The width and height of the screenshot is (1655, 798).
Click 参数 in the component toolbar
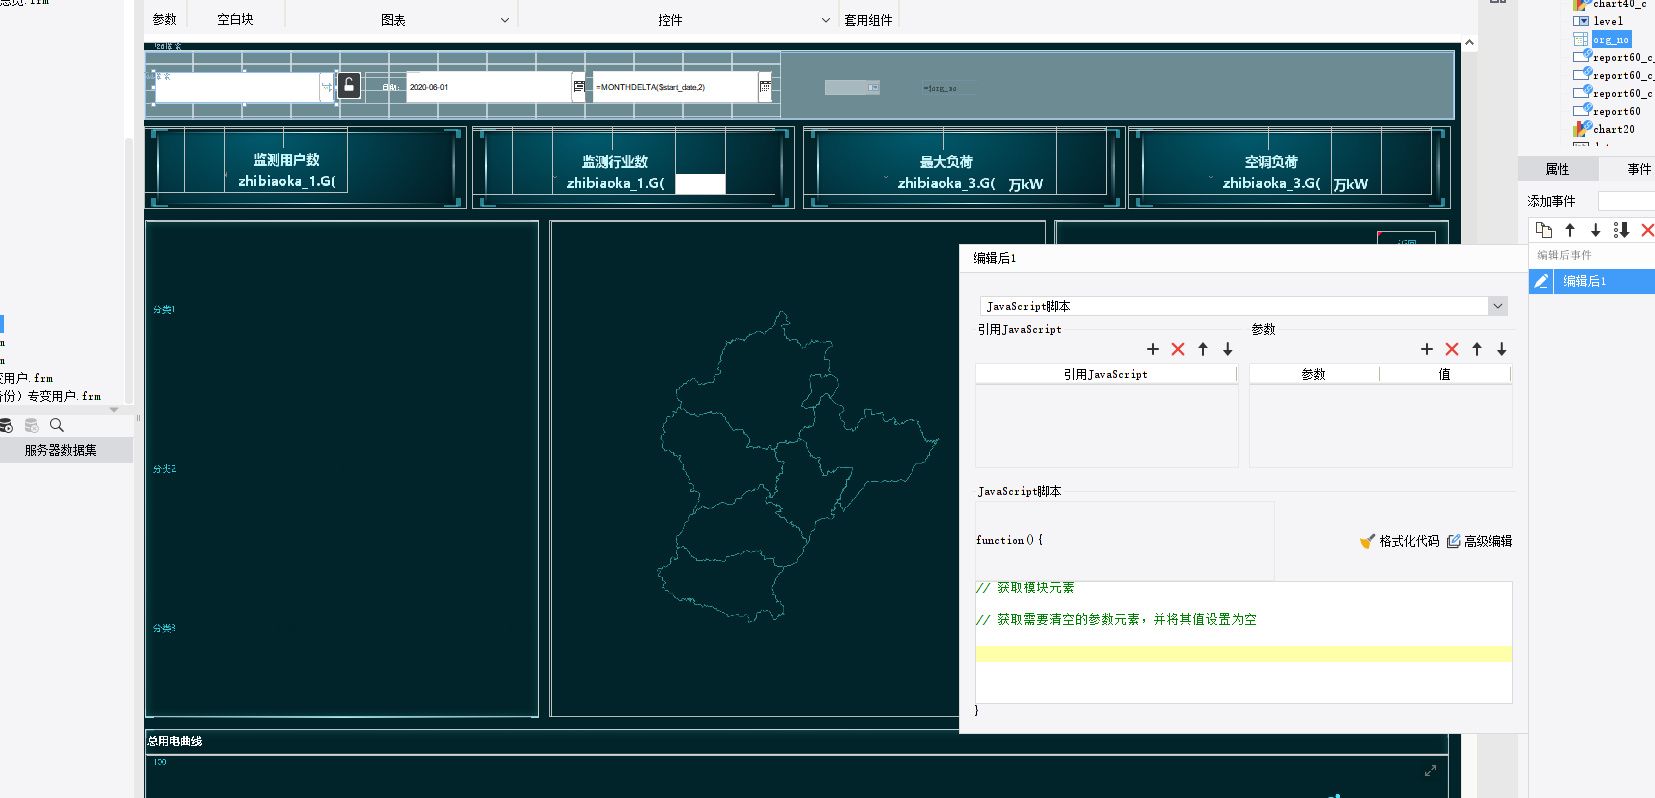click(x=165, y=19)
